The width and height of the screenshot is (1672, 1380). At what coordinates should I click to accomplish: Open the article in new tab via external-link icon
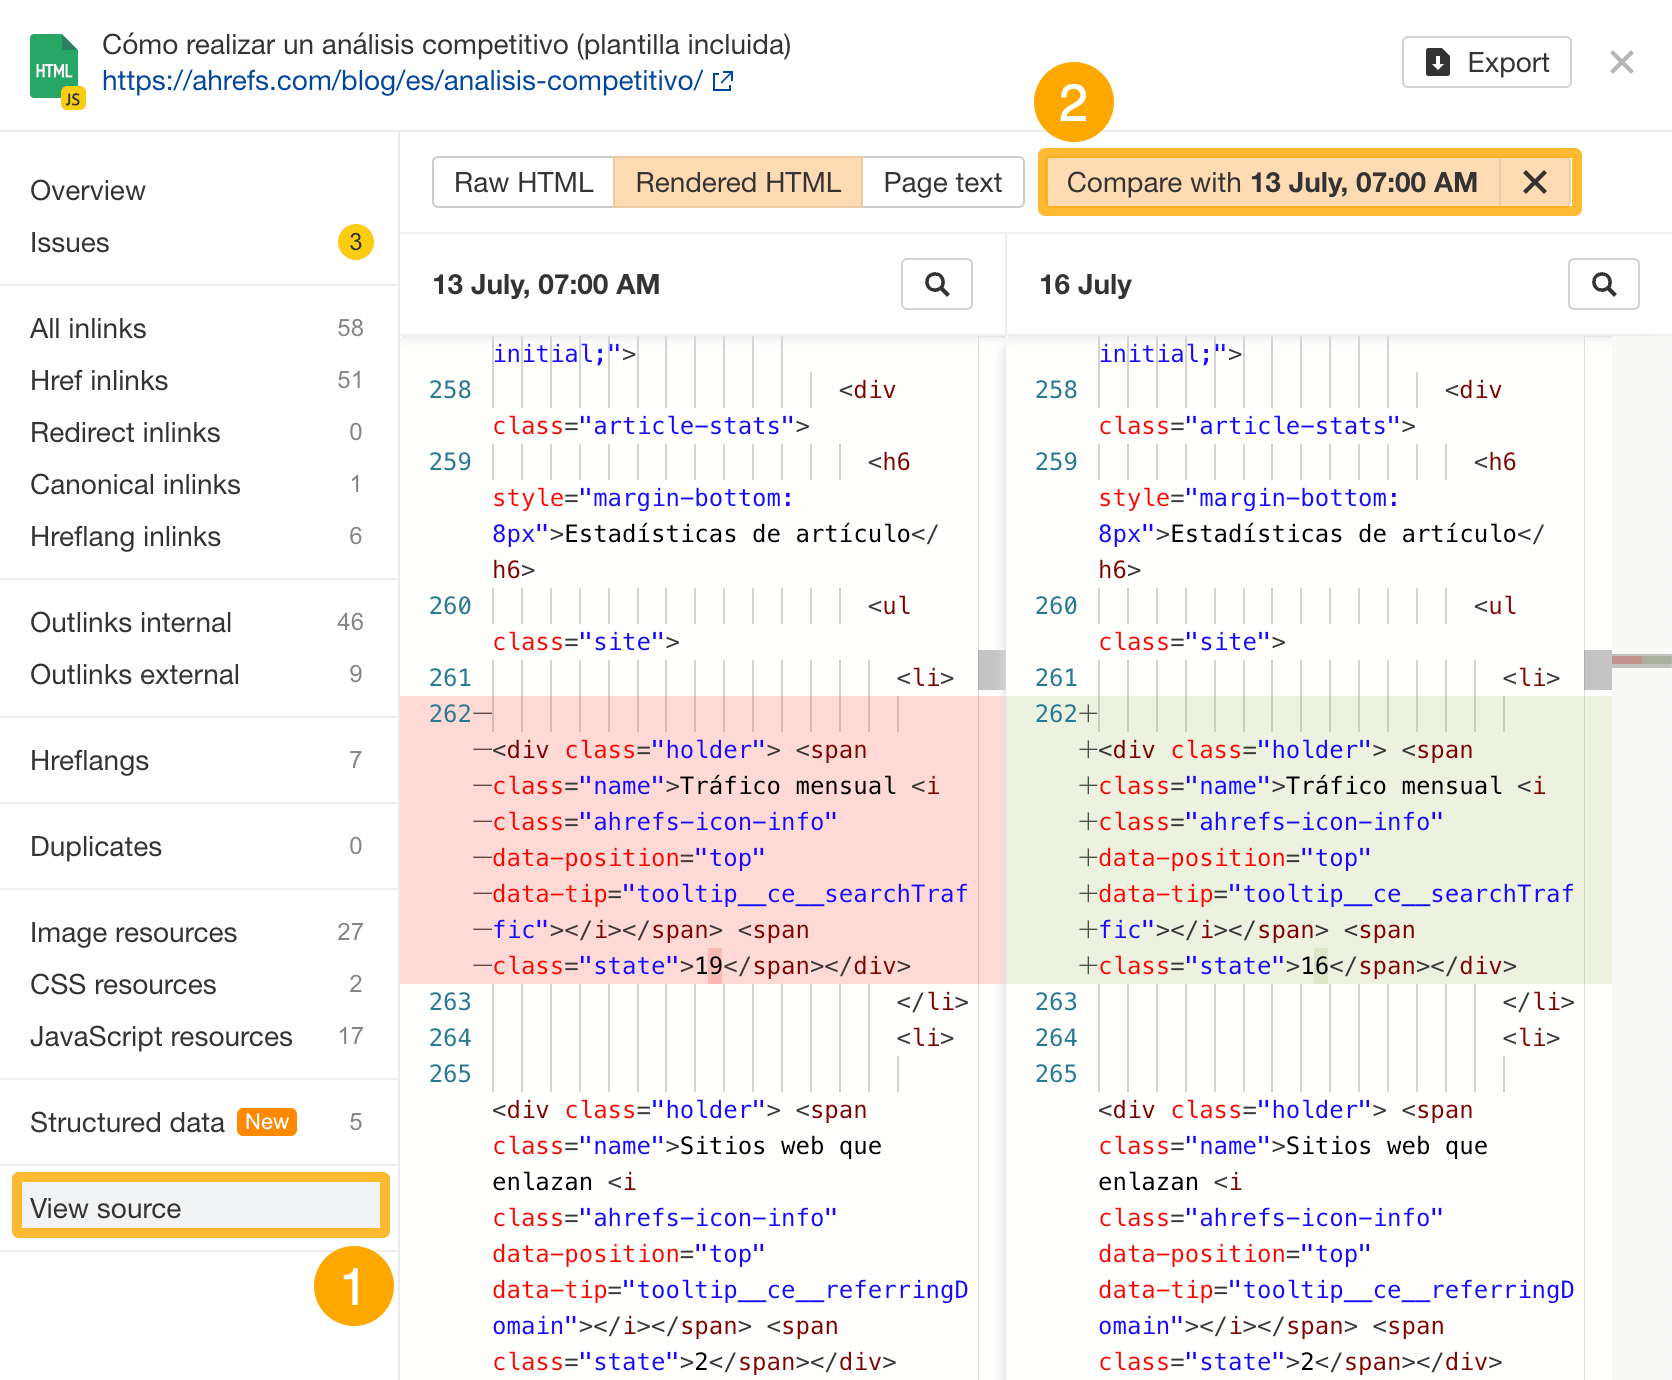(722, 81)
